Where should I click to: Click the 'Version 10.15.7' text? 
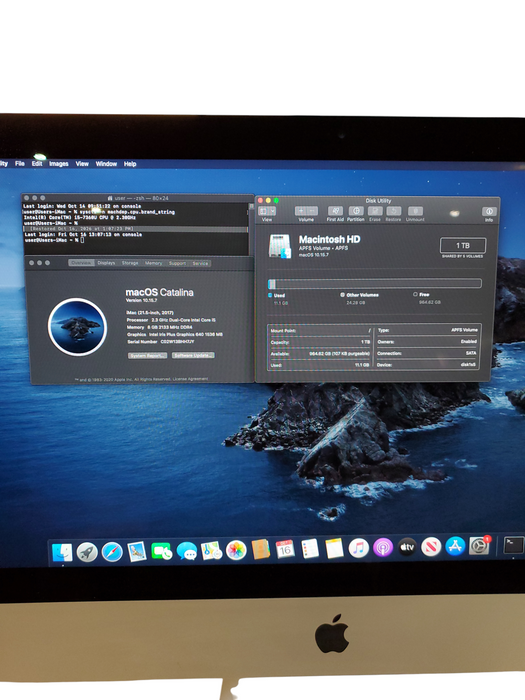(141, 300)
